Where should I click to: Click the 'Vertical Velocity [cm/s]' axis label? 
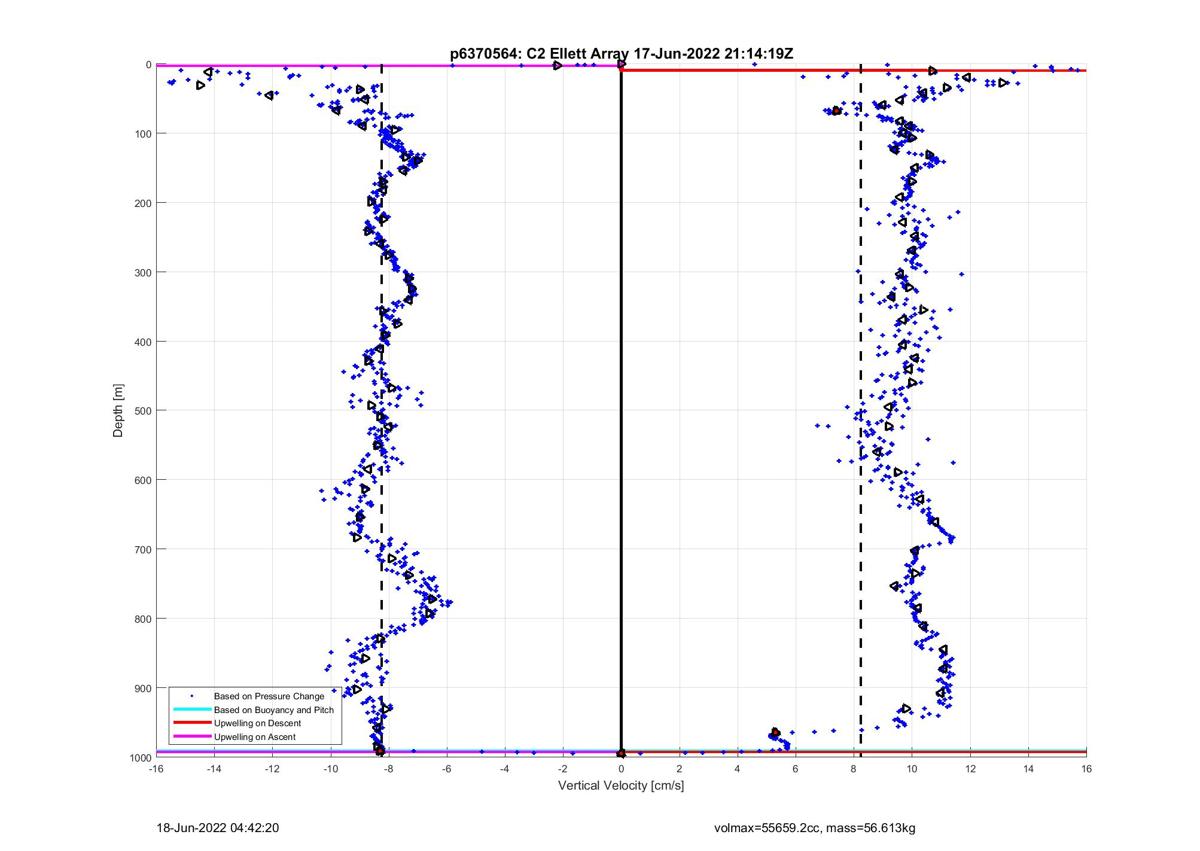point(621,786)
